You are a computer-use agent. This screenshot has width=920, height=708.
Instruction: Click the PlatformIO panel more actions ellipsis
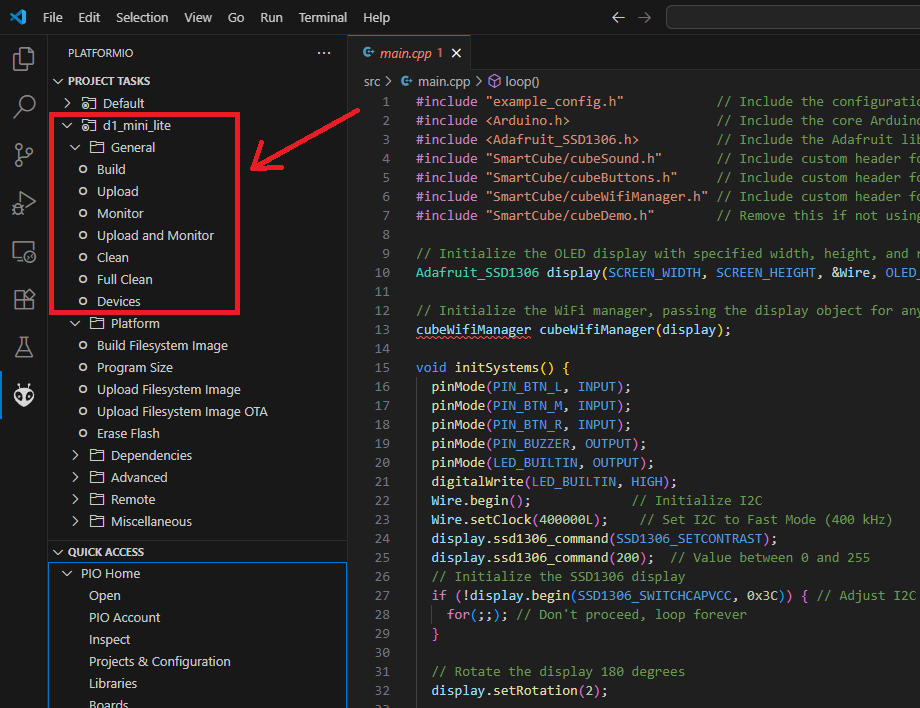pos(323,53)
